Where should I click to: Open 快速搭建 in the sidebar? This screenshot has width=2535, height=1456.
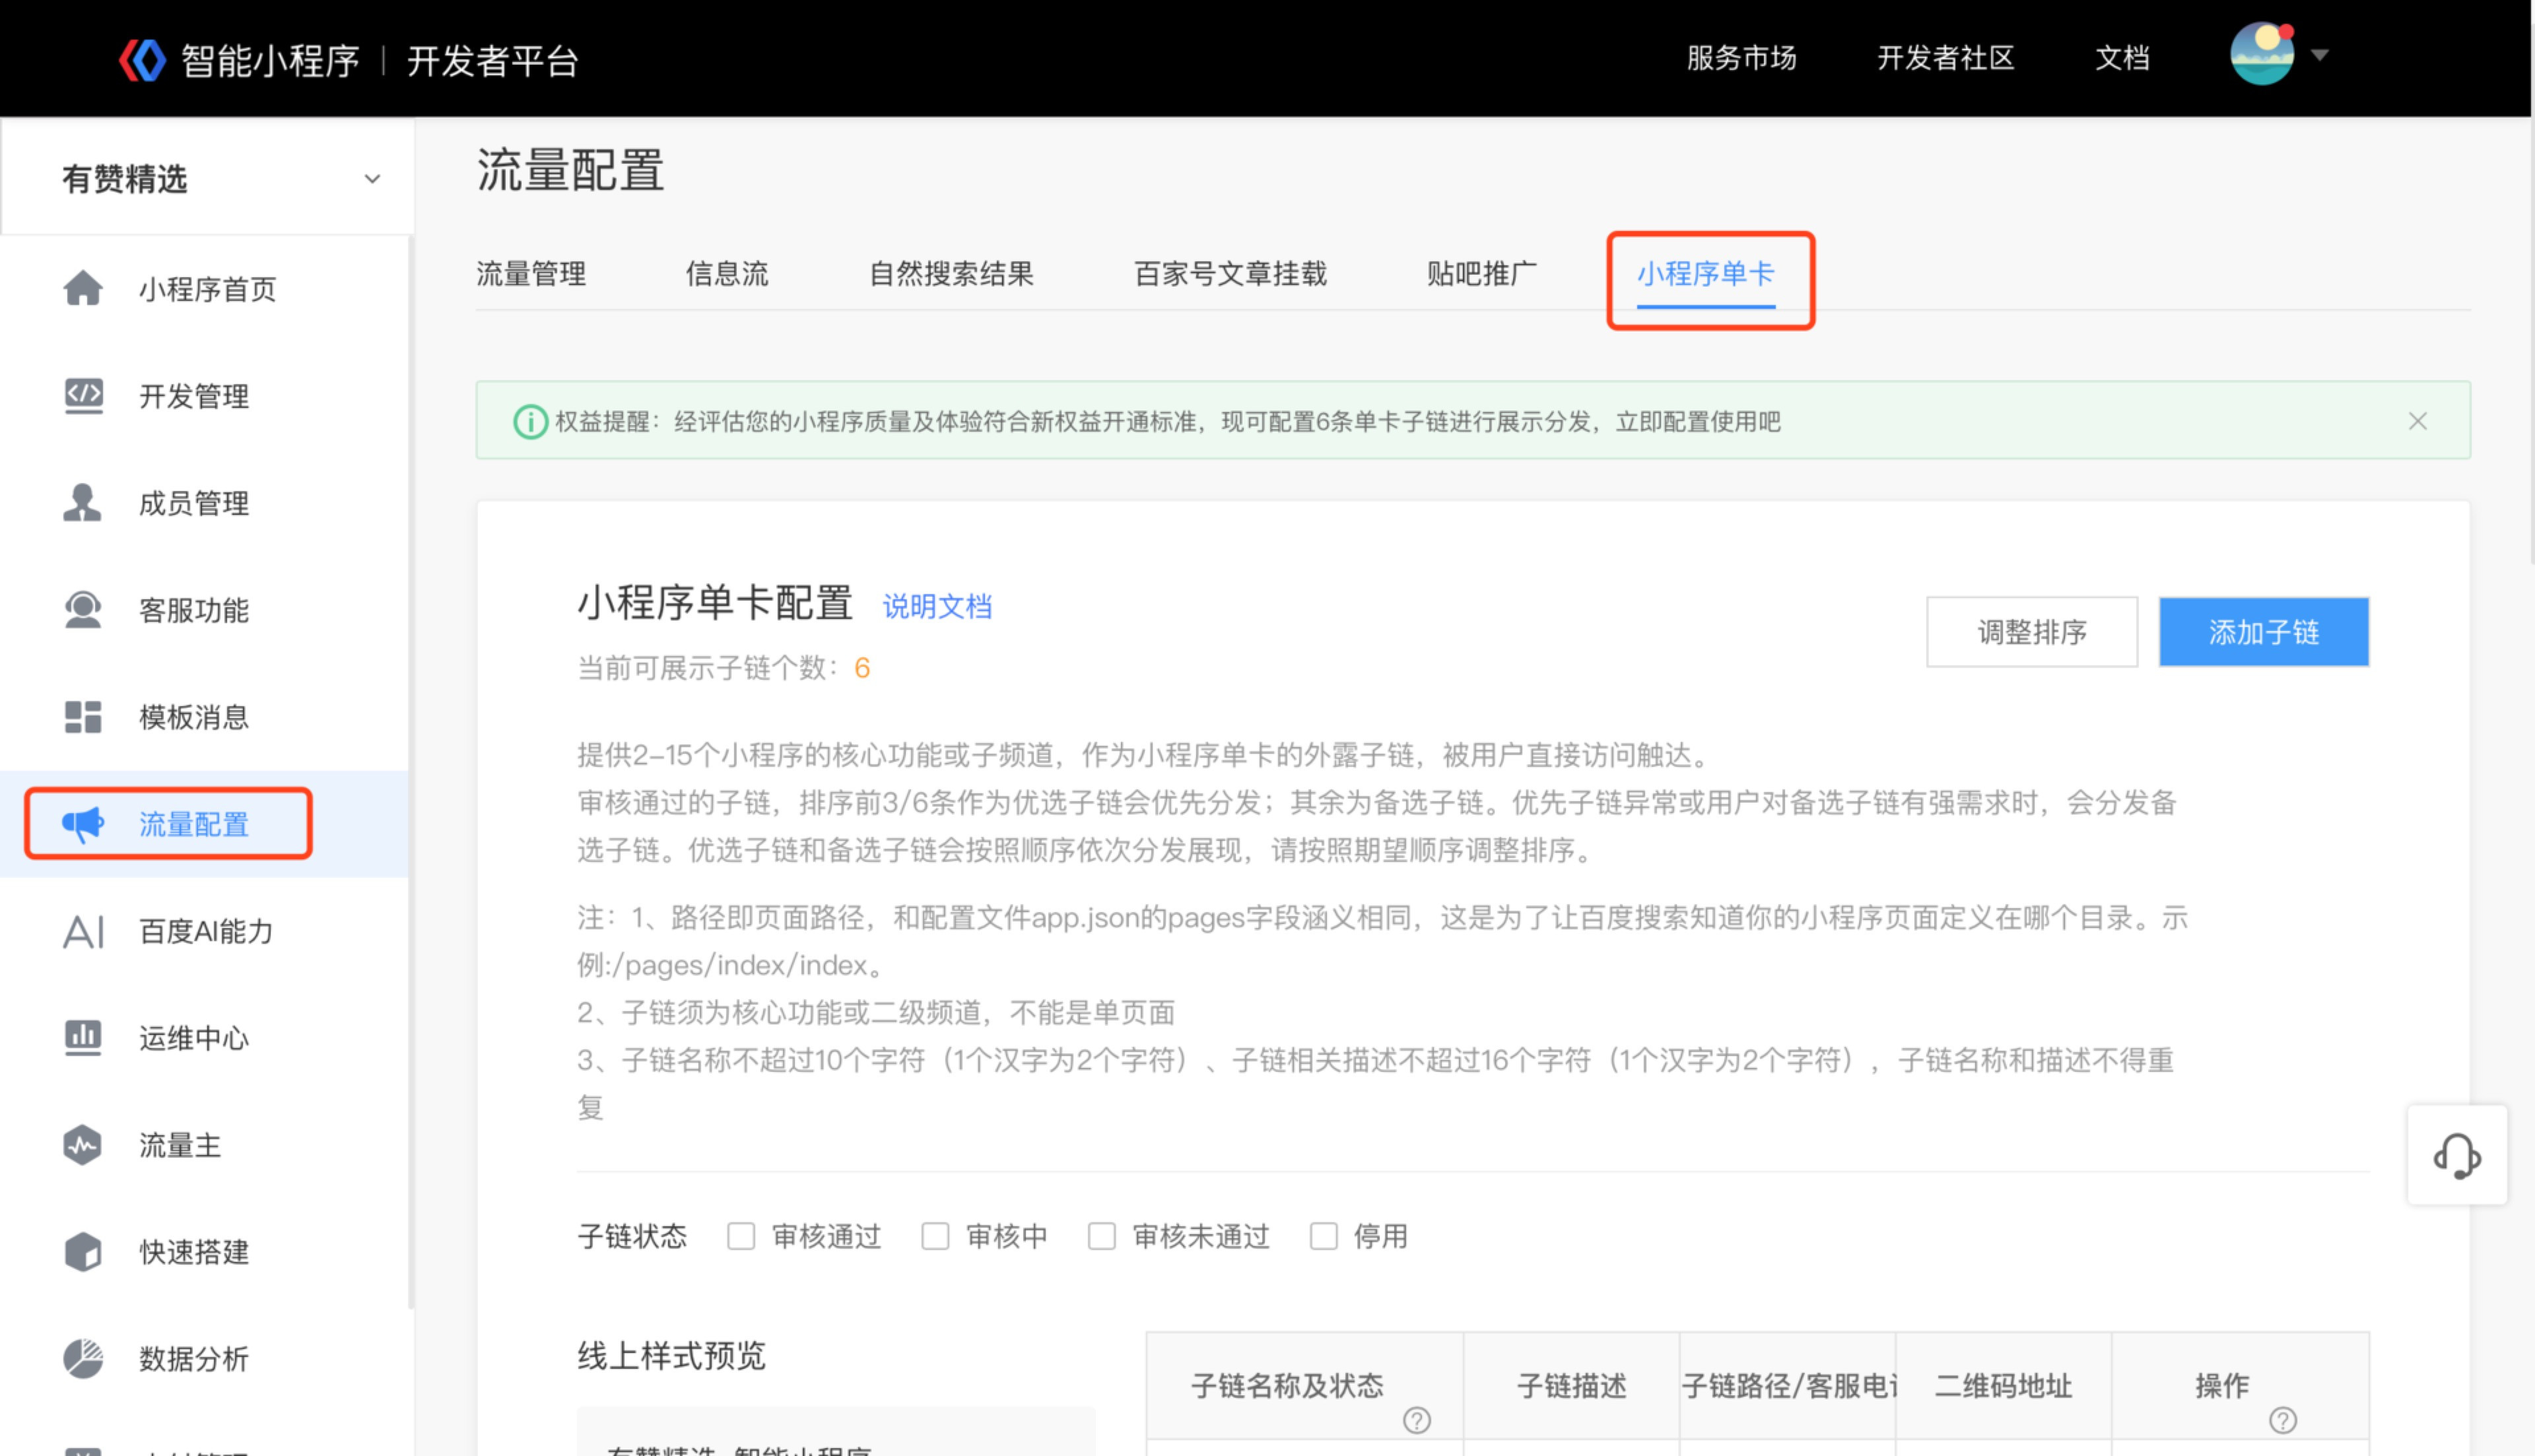click(194, 1252)
